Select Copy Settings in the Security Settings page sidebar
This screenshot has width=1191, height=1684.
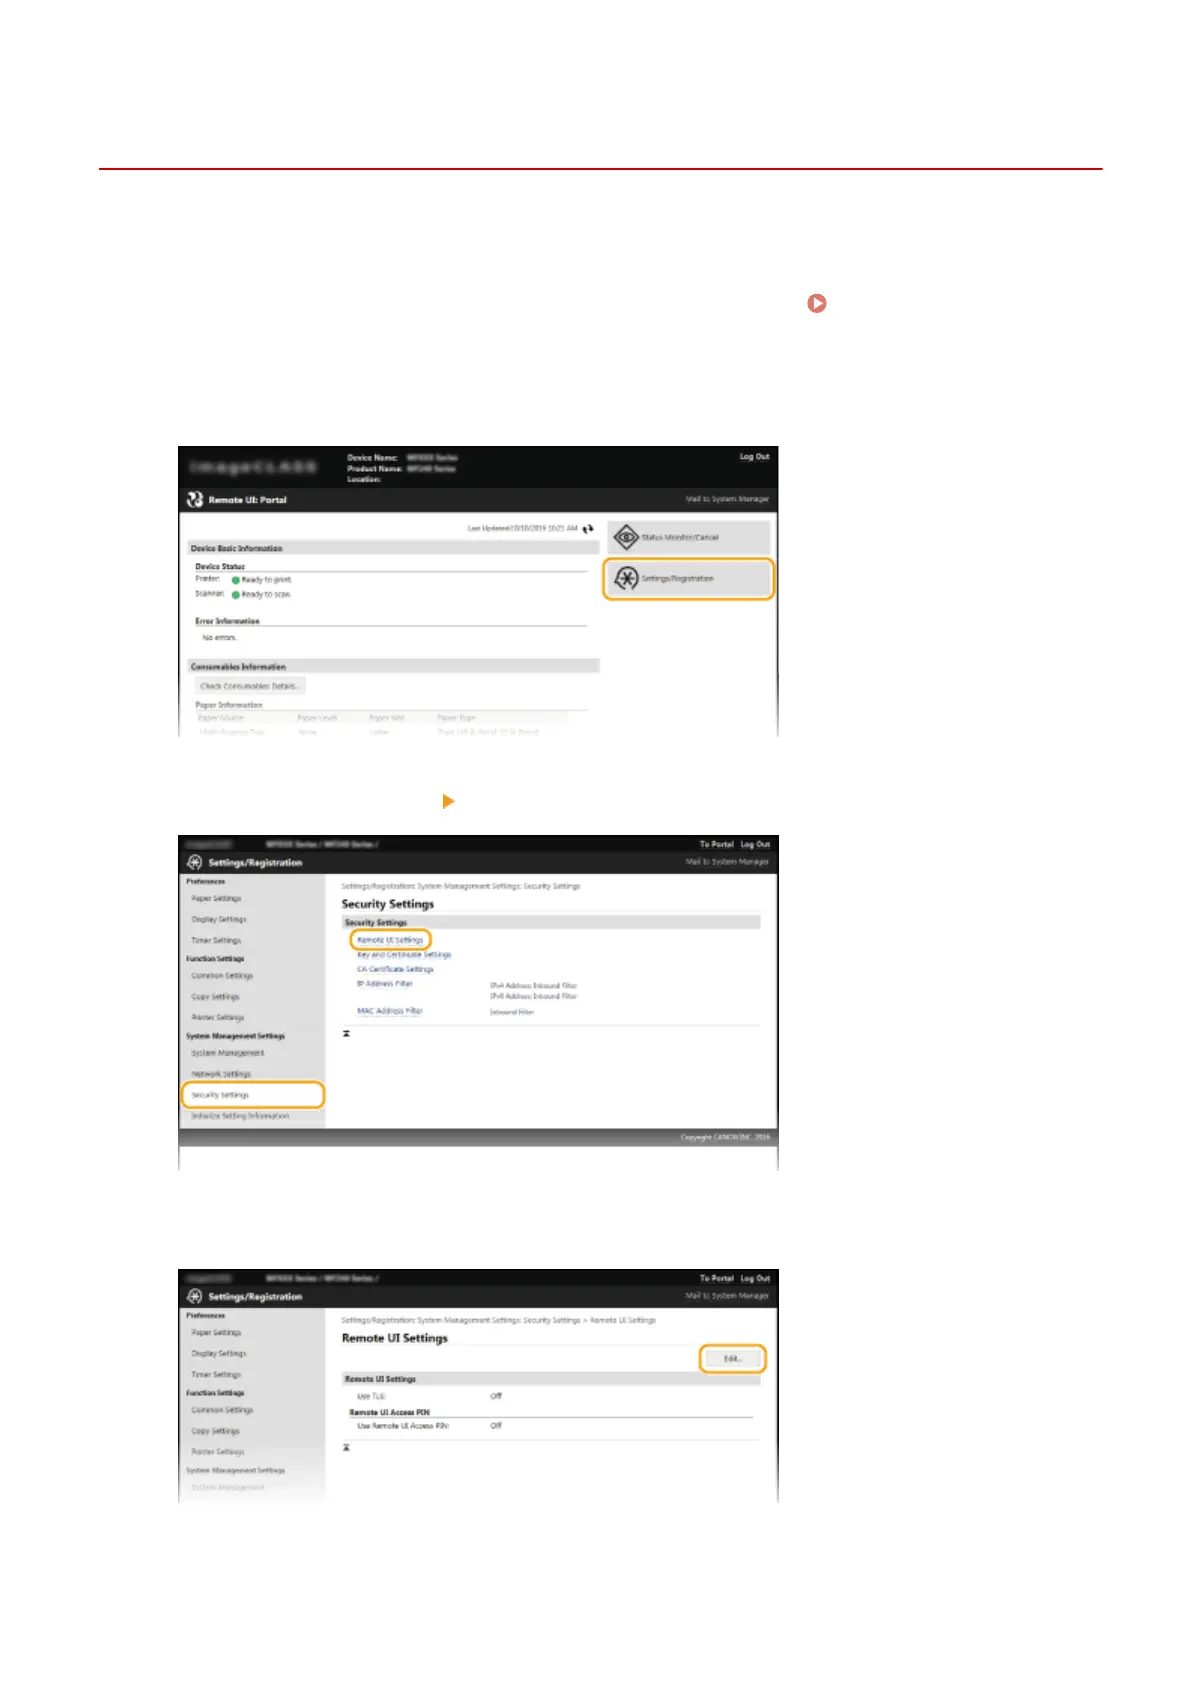(x=215, y=996)
